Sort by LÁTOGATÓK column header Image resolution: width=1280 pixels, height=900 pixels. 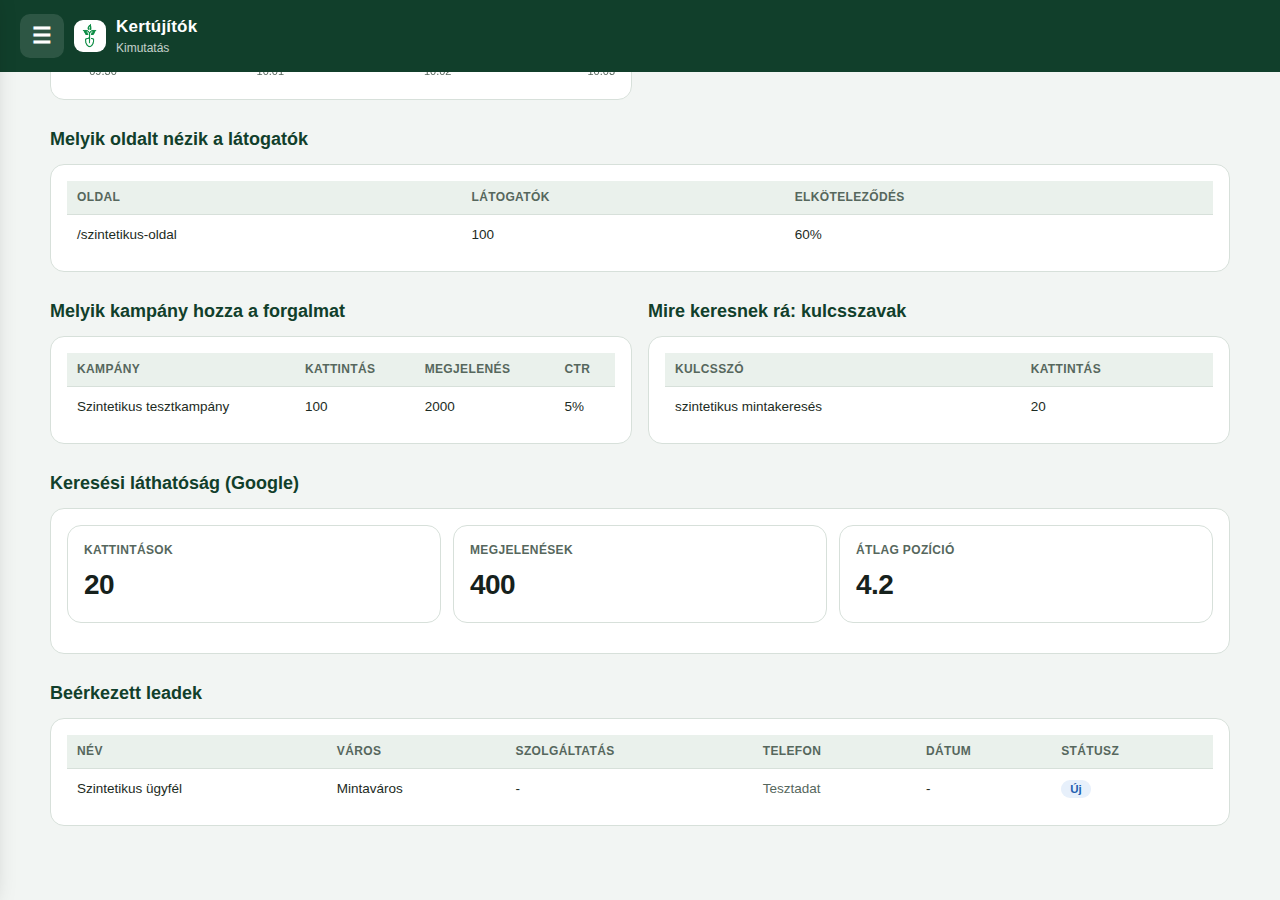[510, 197]
